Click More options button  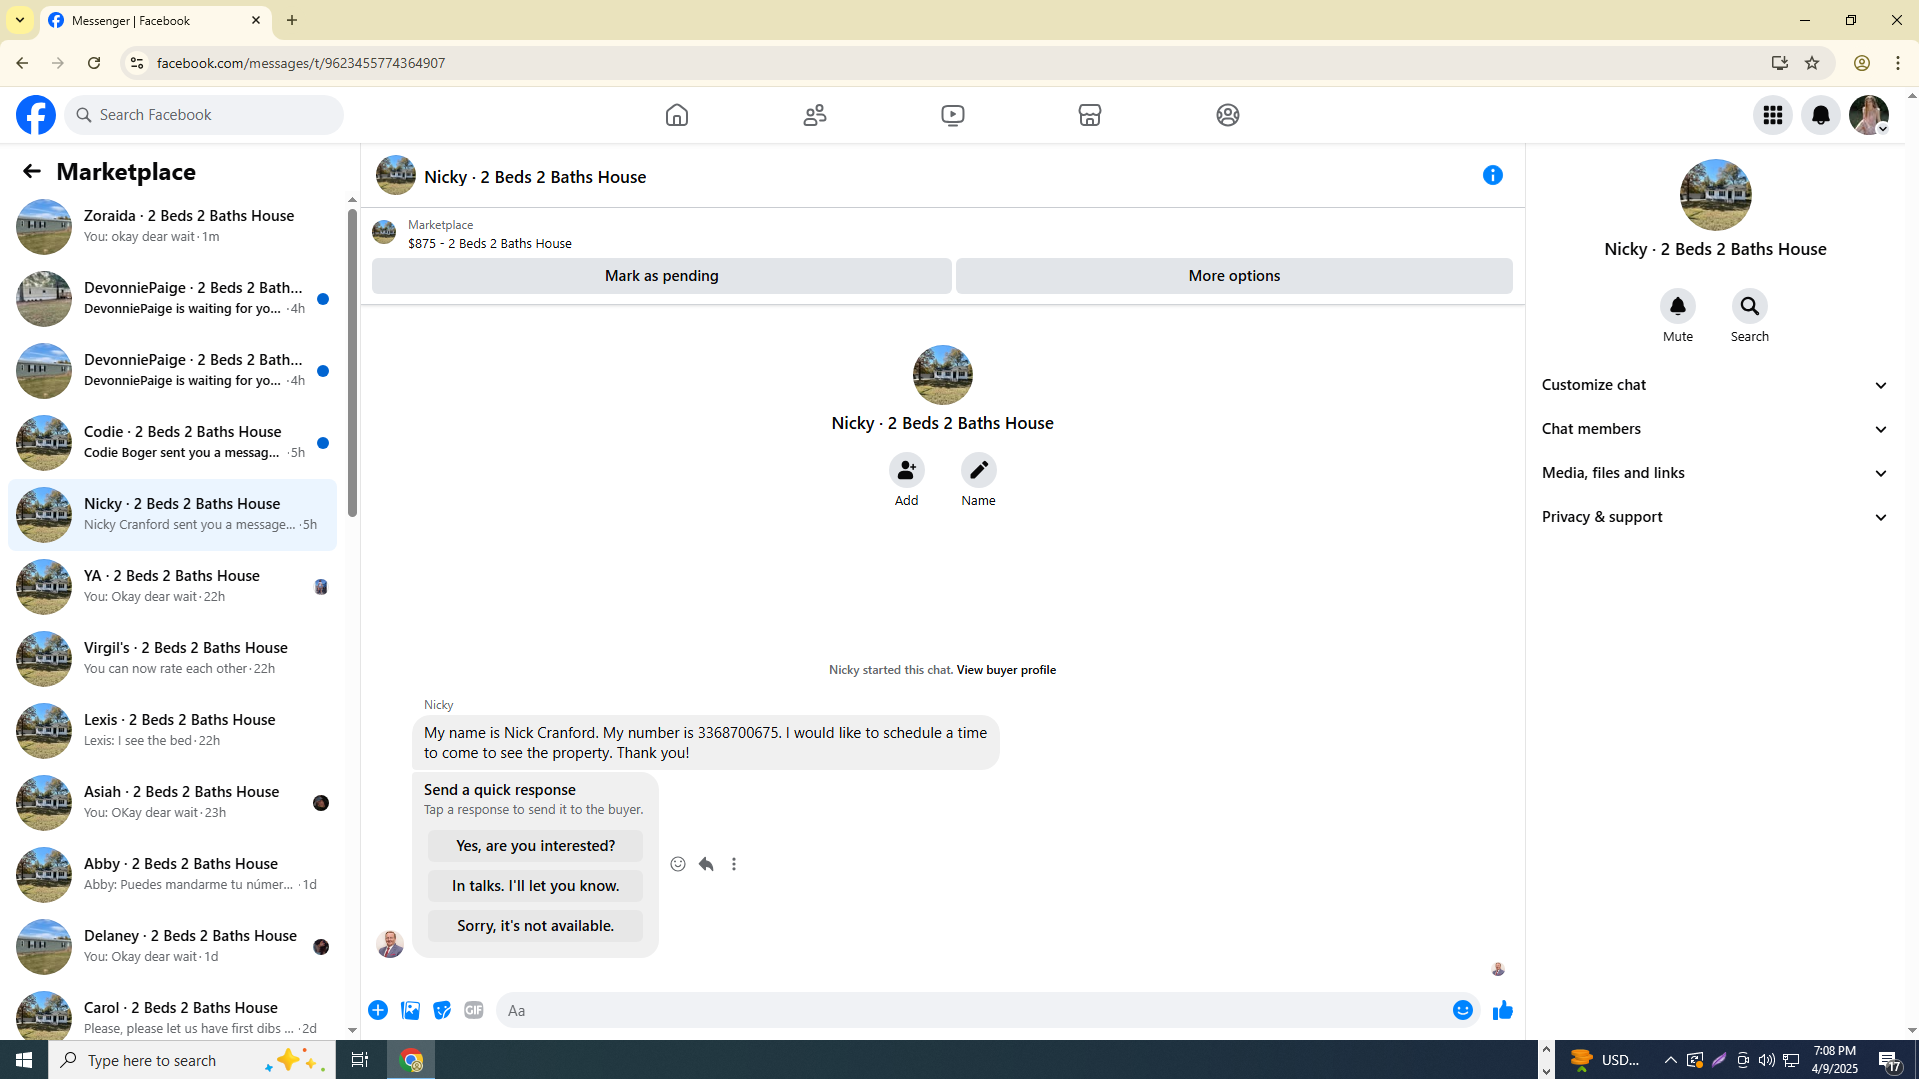click(1234, 276)
